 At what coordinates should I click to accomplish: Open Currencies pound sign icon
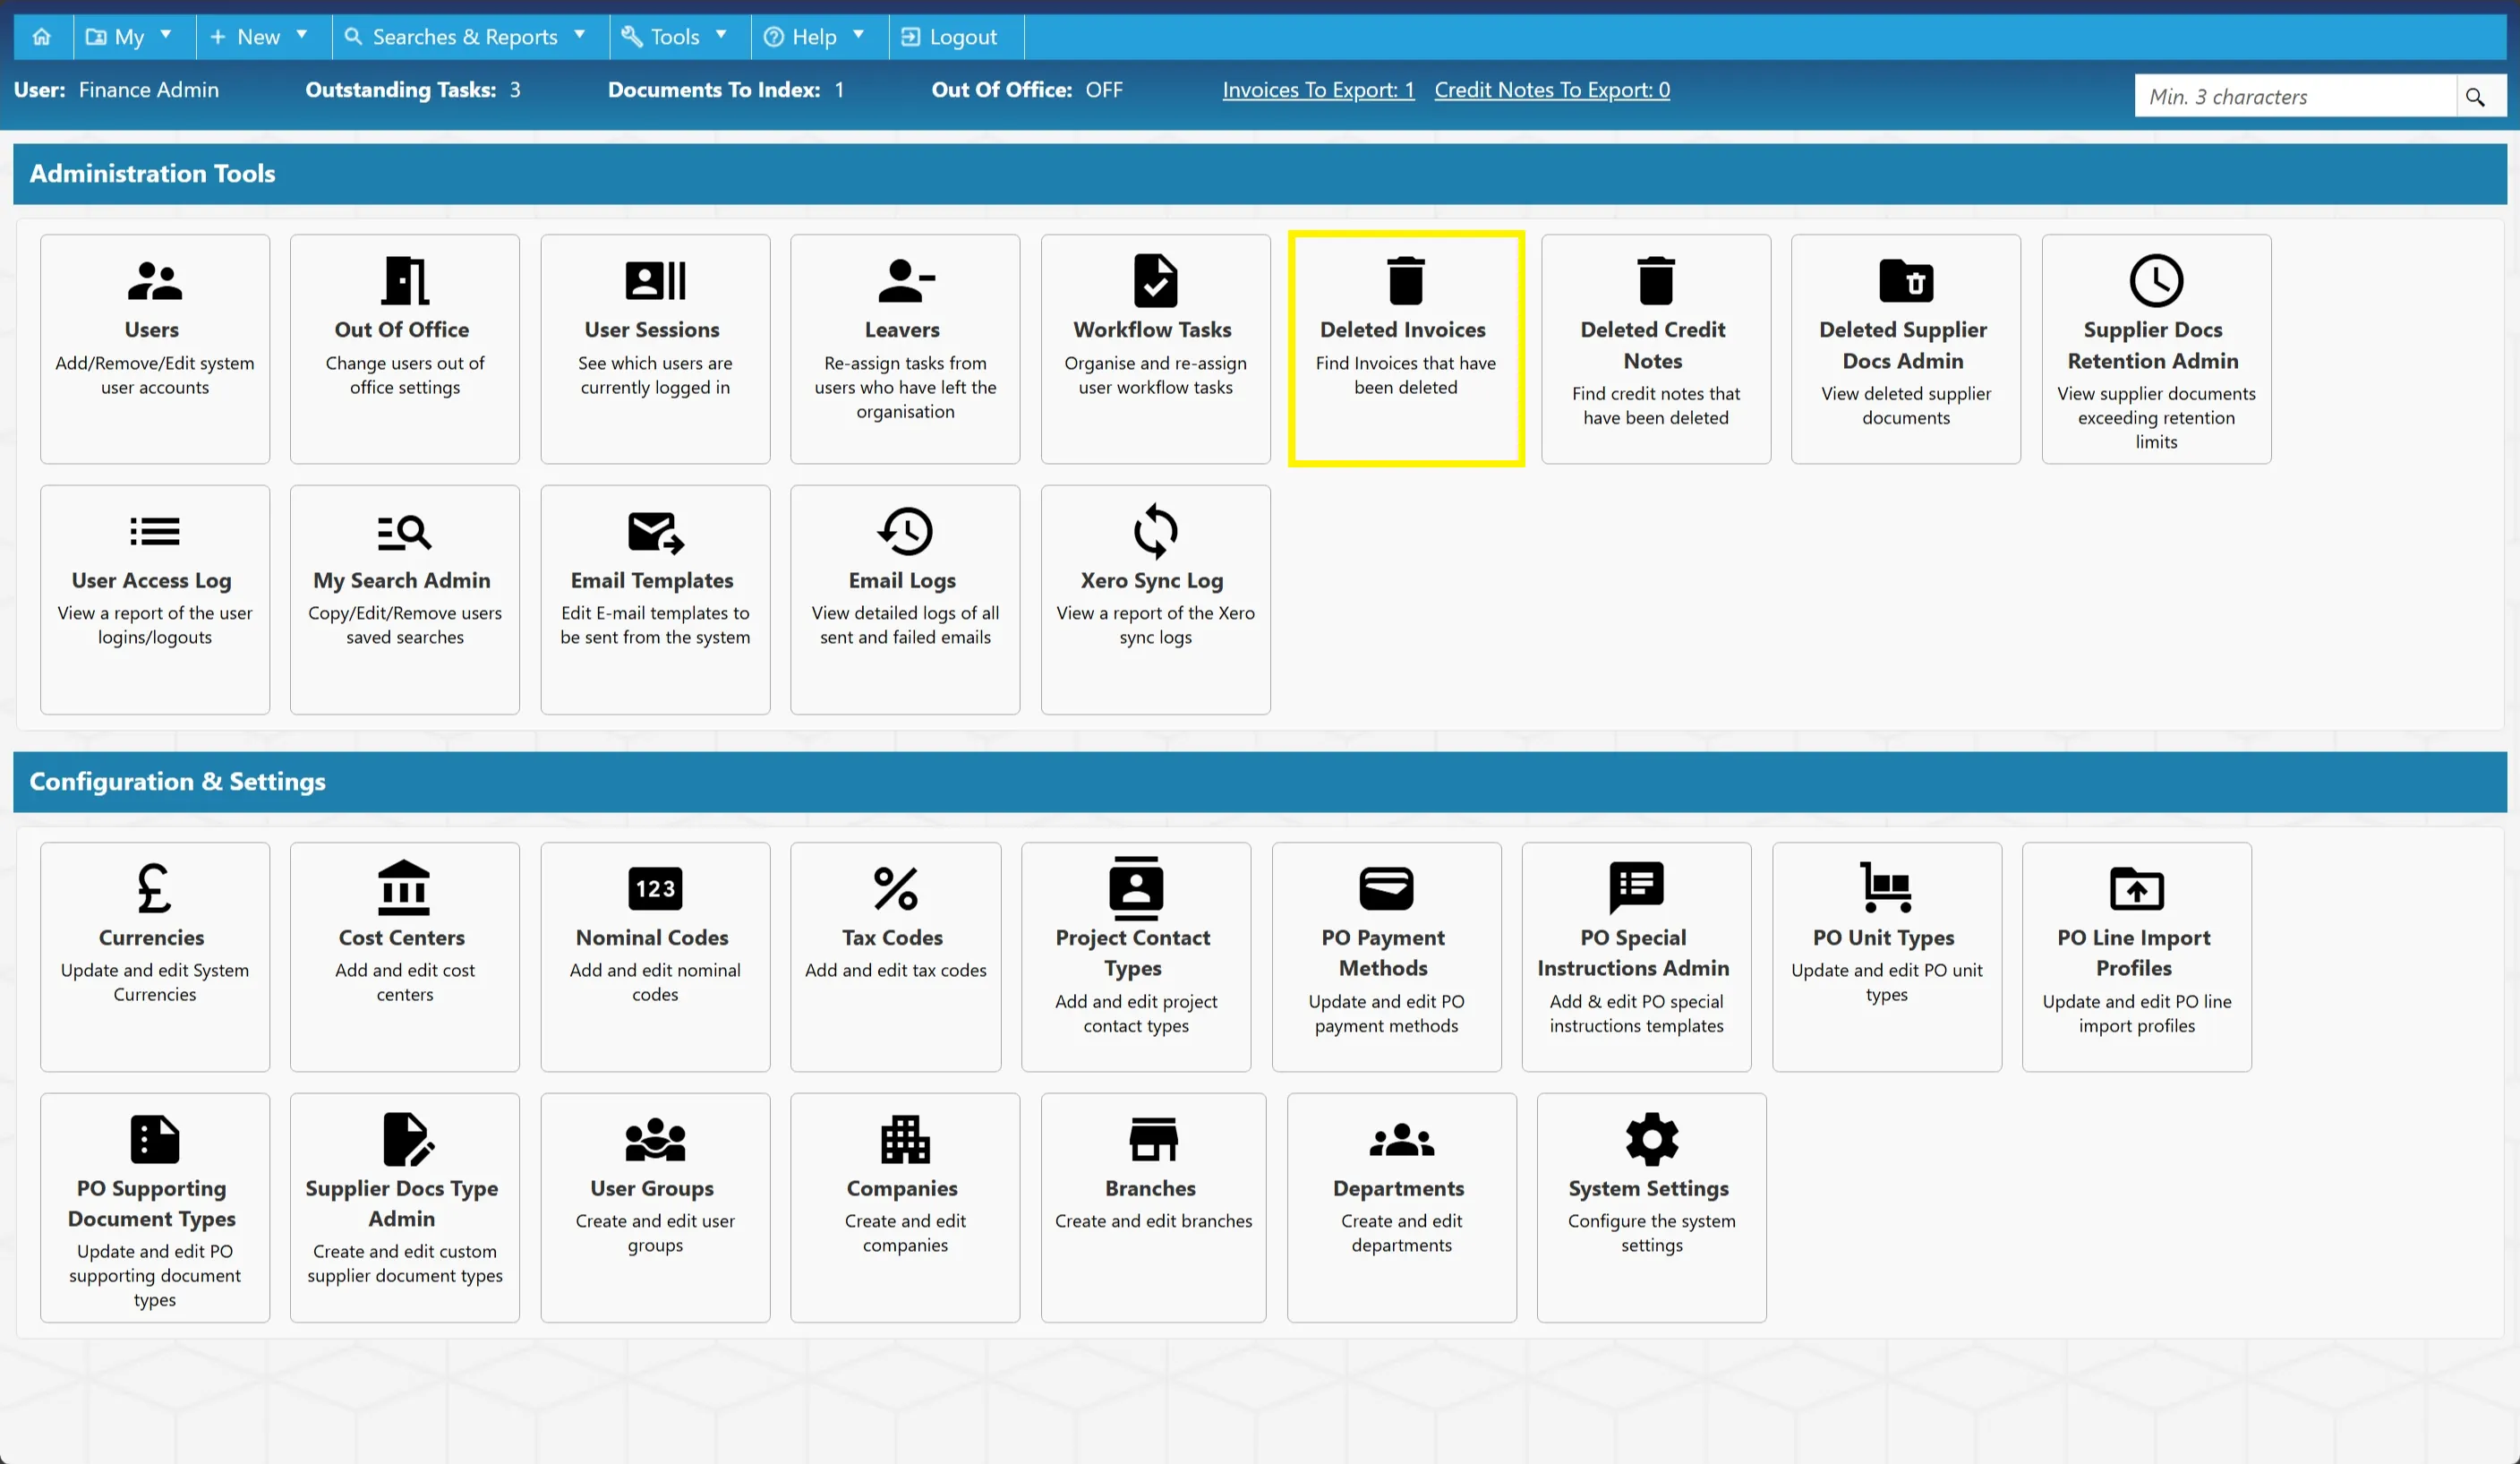click(x=155, y=888)
